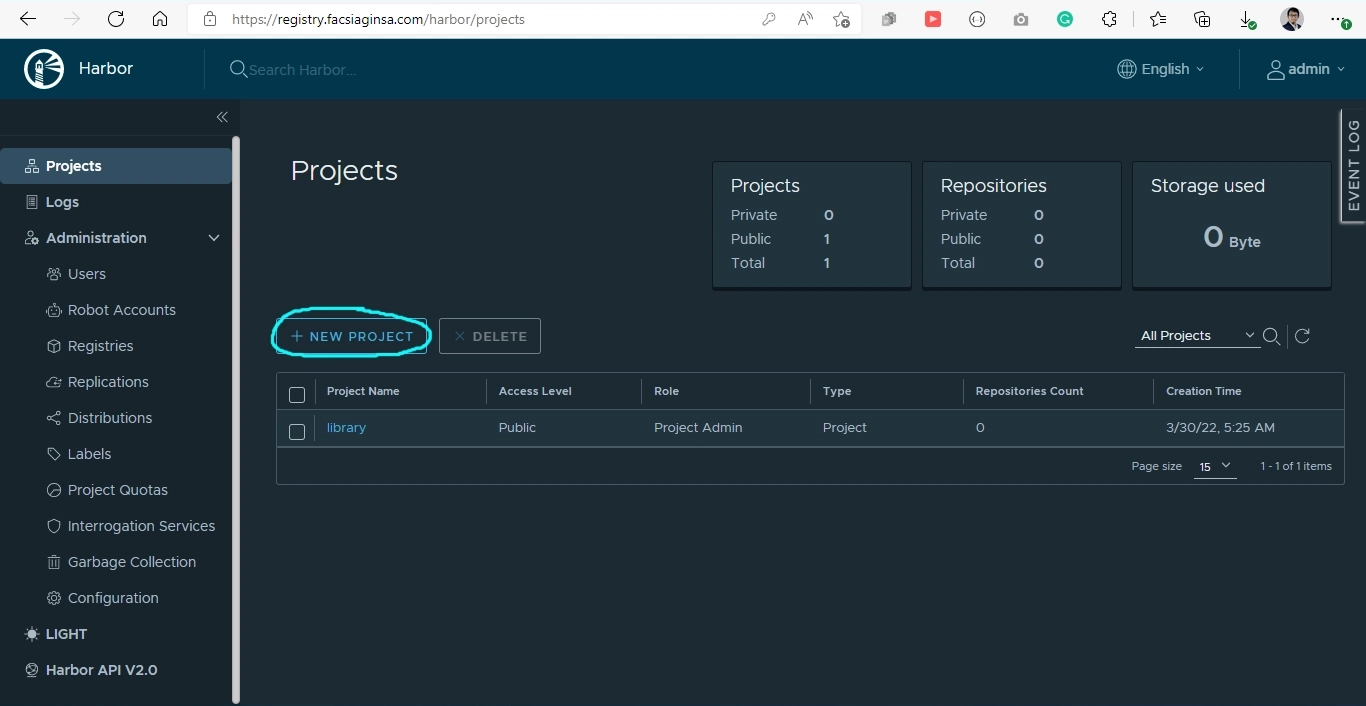Open the All Projects filter dropdown
The width and height of the screenshot is (1366, 706).
(x=1198, y=336)
